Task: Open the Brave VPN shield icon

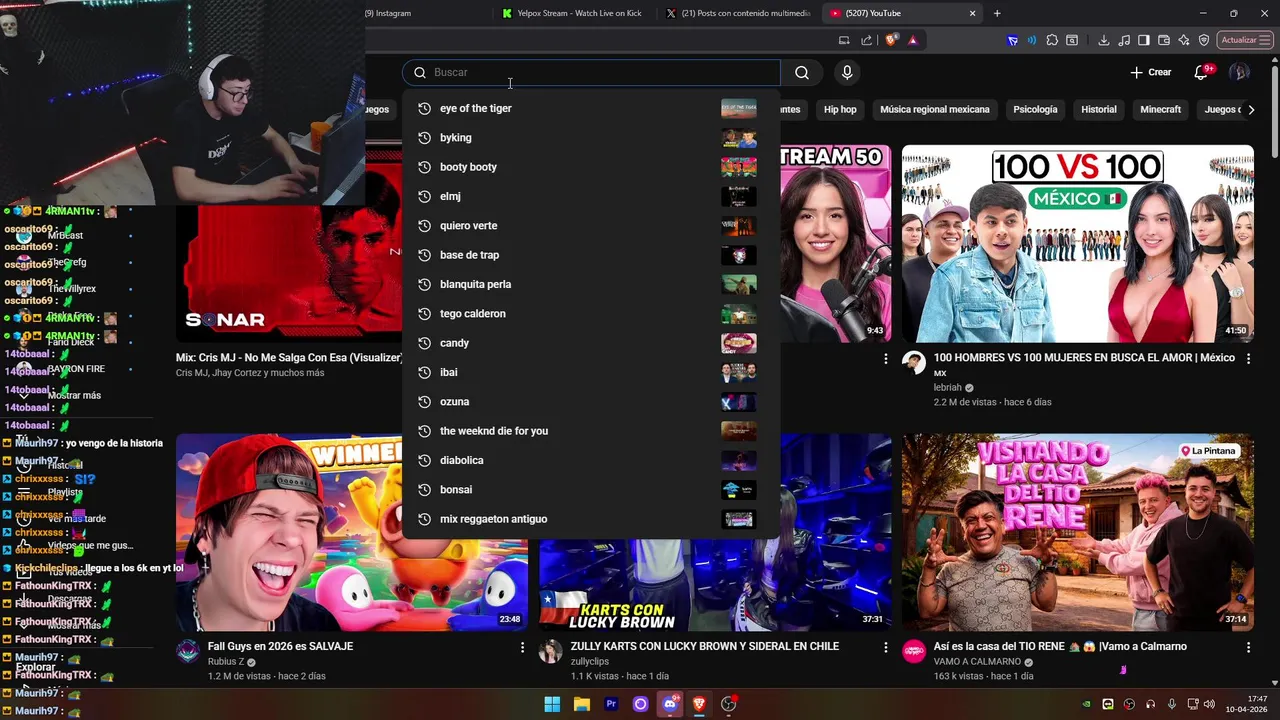Action: 1204,40
